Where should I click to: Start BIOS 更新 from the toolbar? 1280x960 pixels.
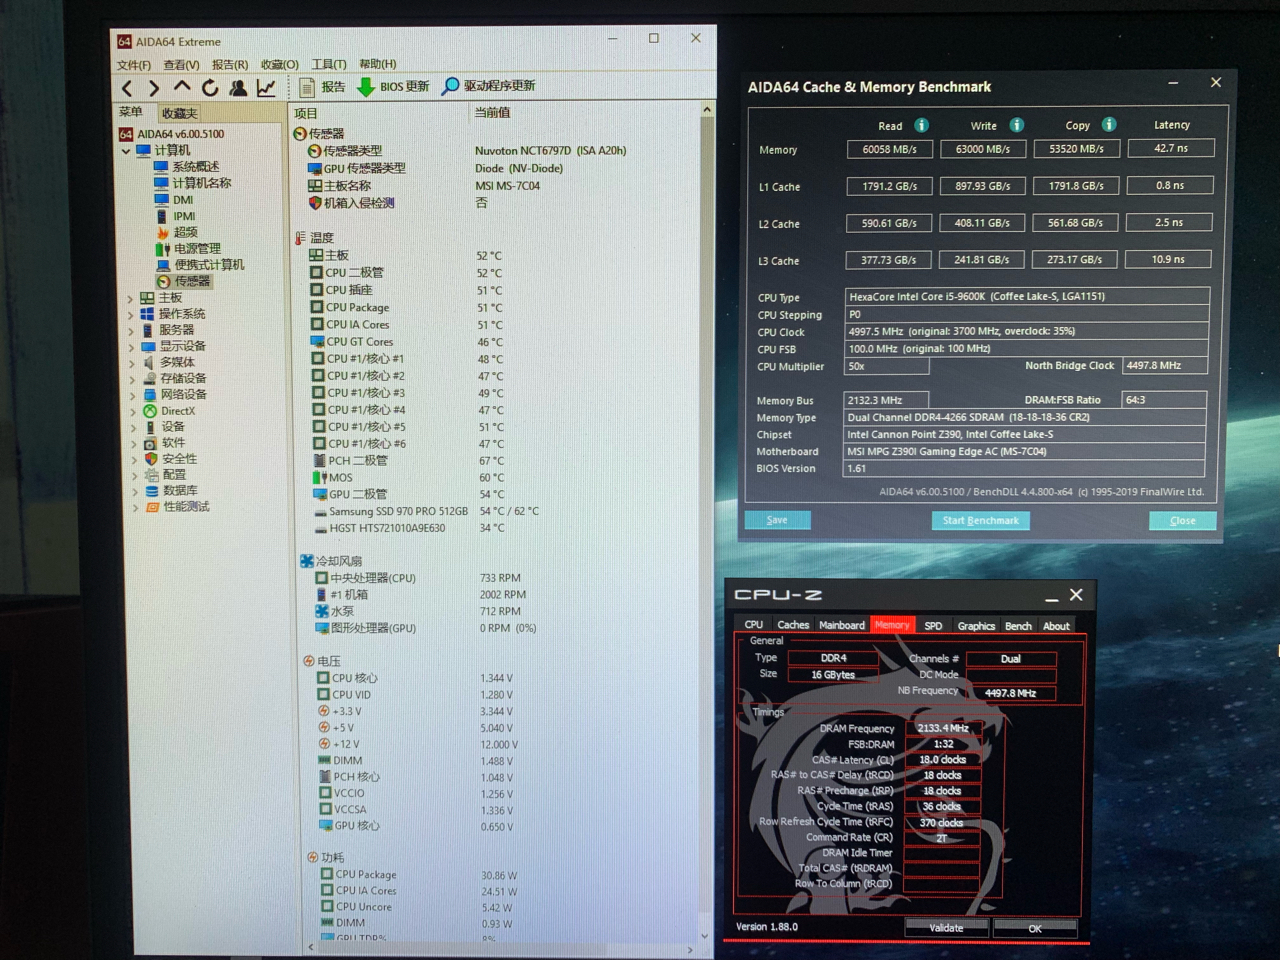click(394, 87)
